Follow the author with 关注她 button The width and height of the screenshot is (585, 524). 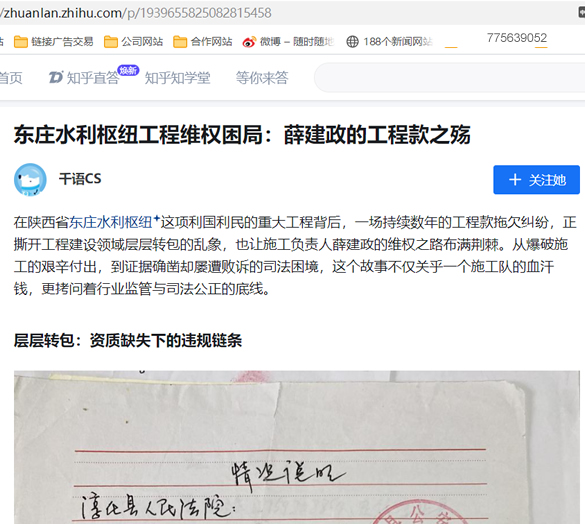(536, 180)
